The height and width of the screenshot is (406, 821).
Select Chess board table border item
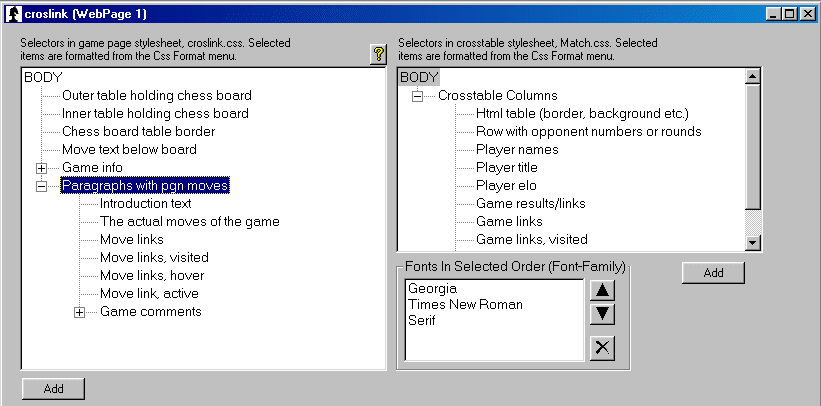point(138,131)
